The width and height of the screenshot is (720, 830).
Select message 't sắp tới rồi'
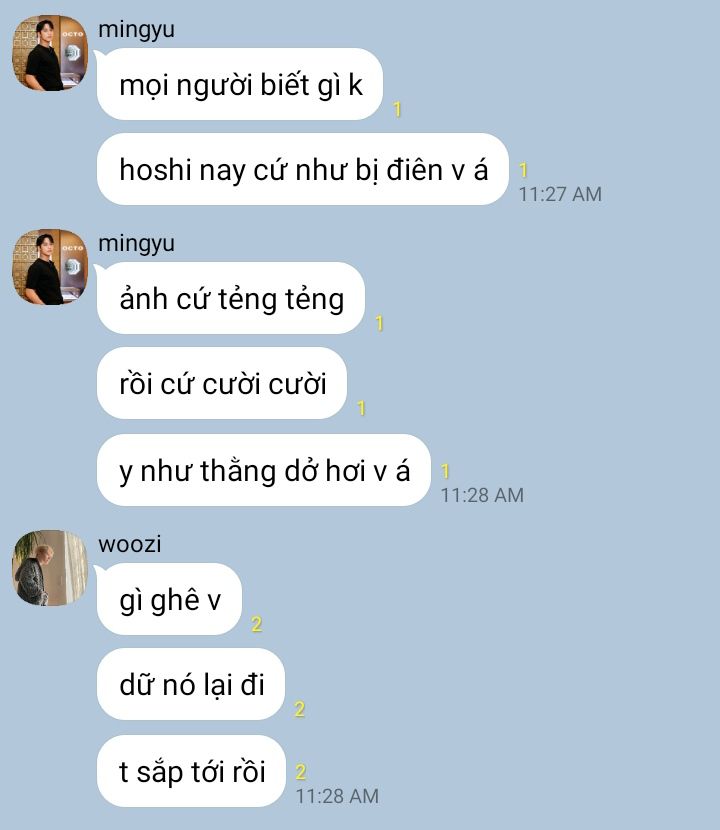click(x=191, y=771)
